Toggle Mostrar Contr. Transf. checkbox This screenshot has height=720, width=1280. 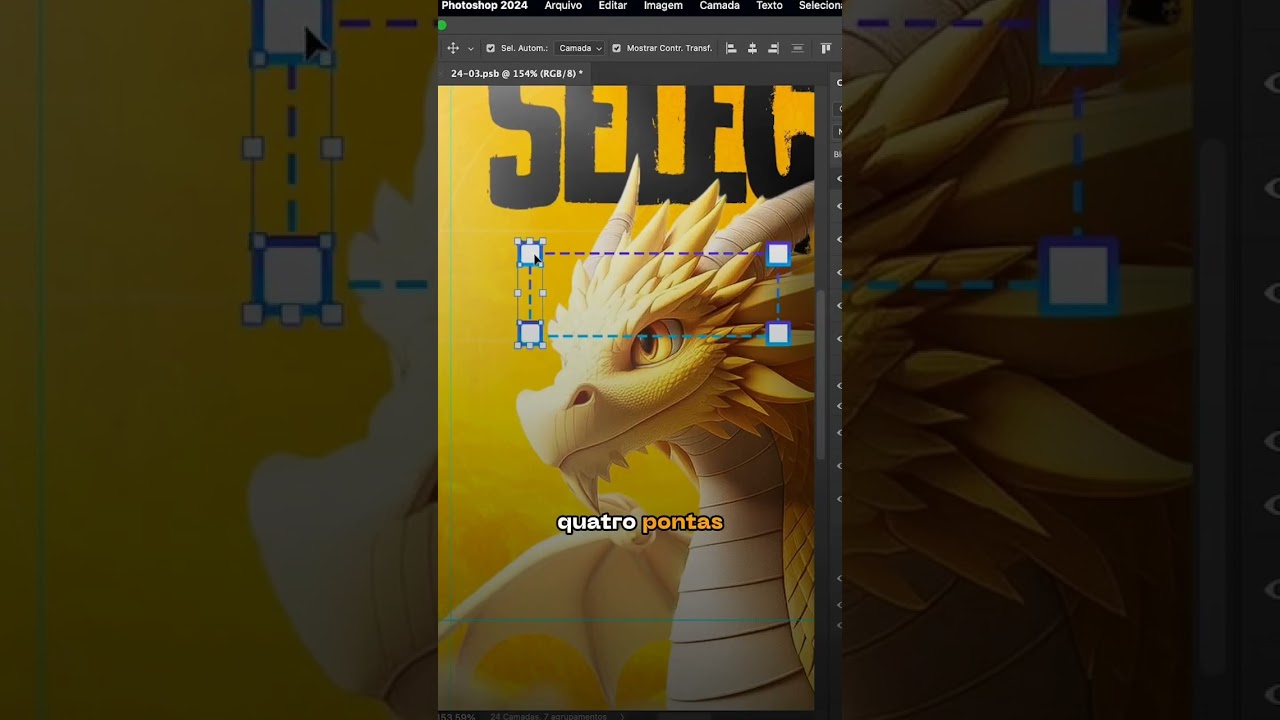(616, 48)
